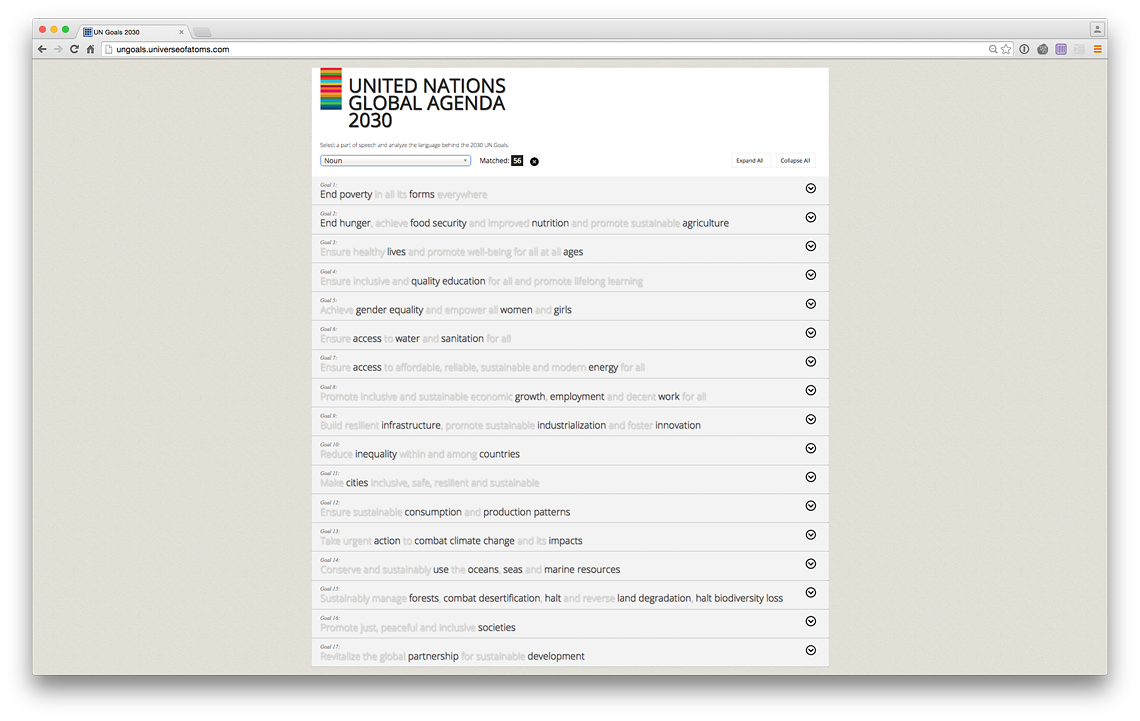
Task: Click the word 'girls' in Goal 5
Action: click(x=563, y=310)
